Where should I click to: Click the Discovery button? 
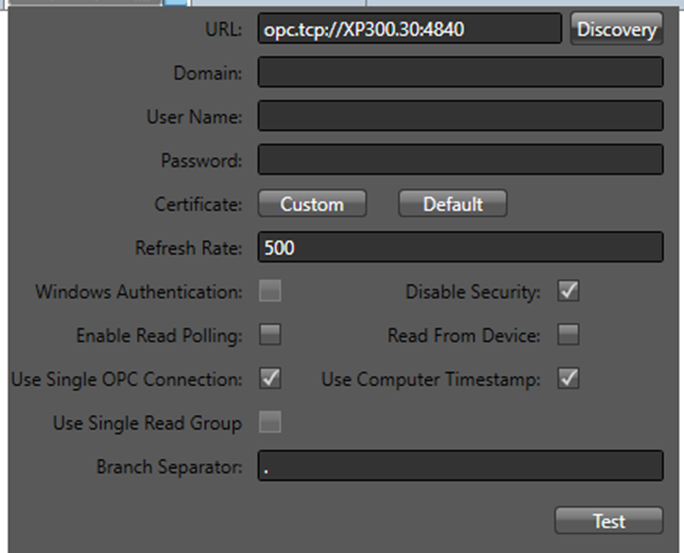(x=616, y=29)
